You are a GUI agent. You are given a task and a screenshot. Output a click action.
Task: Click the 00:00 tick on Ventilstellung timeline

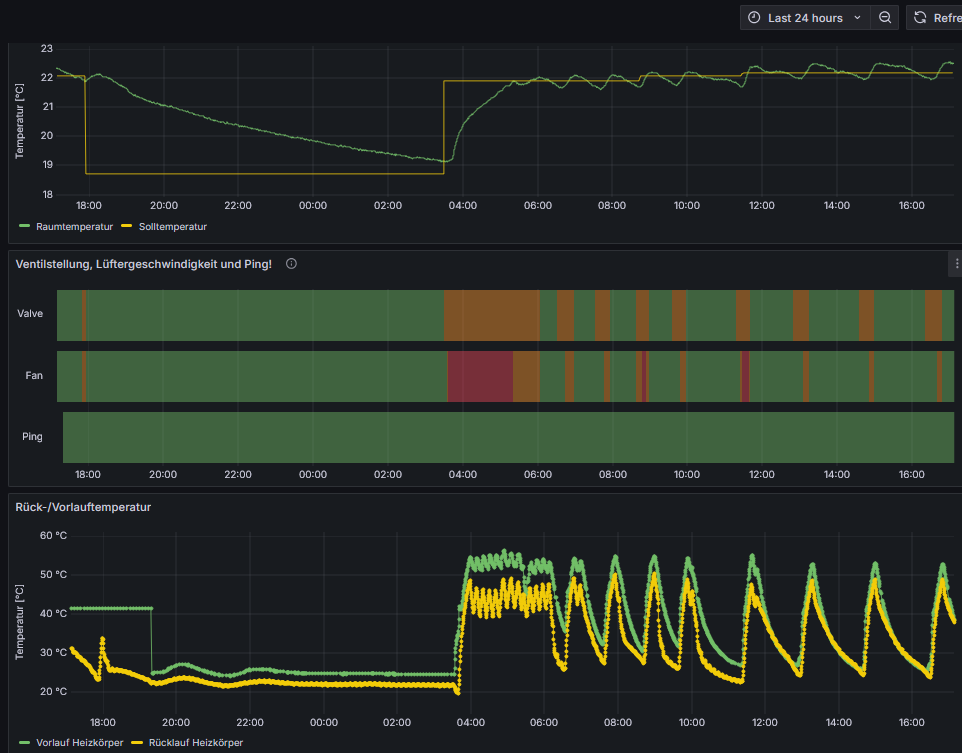tap(312, 474)
